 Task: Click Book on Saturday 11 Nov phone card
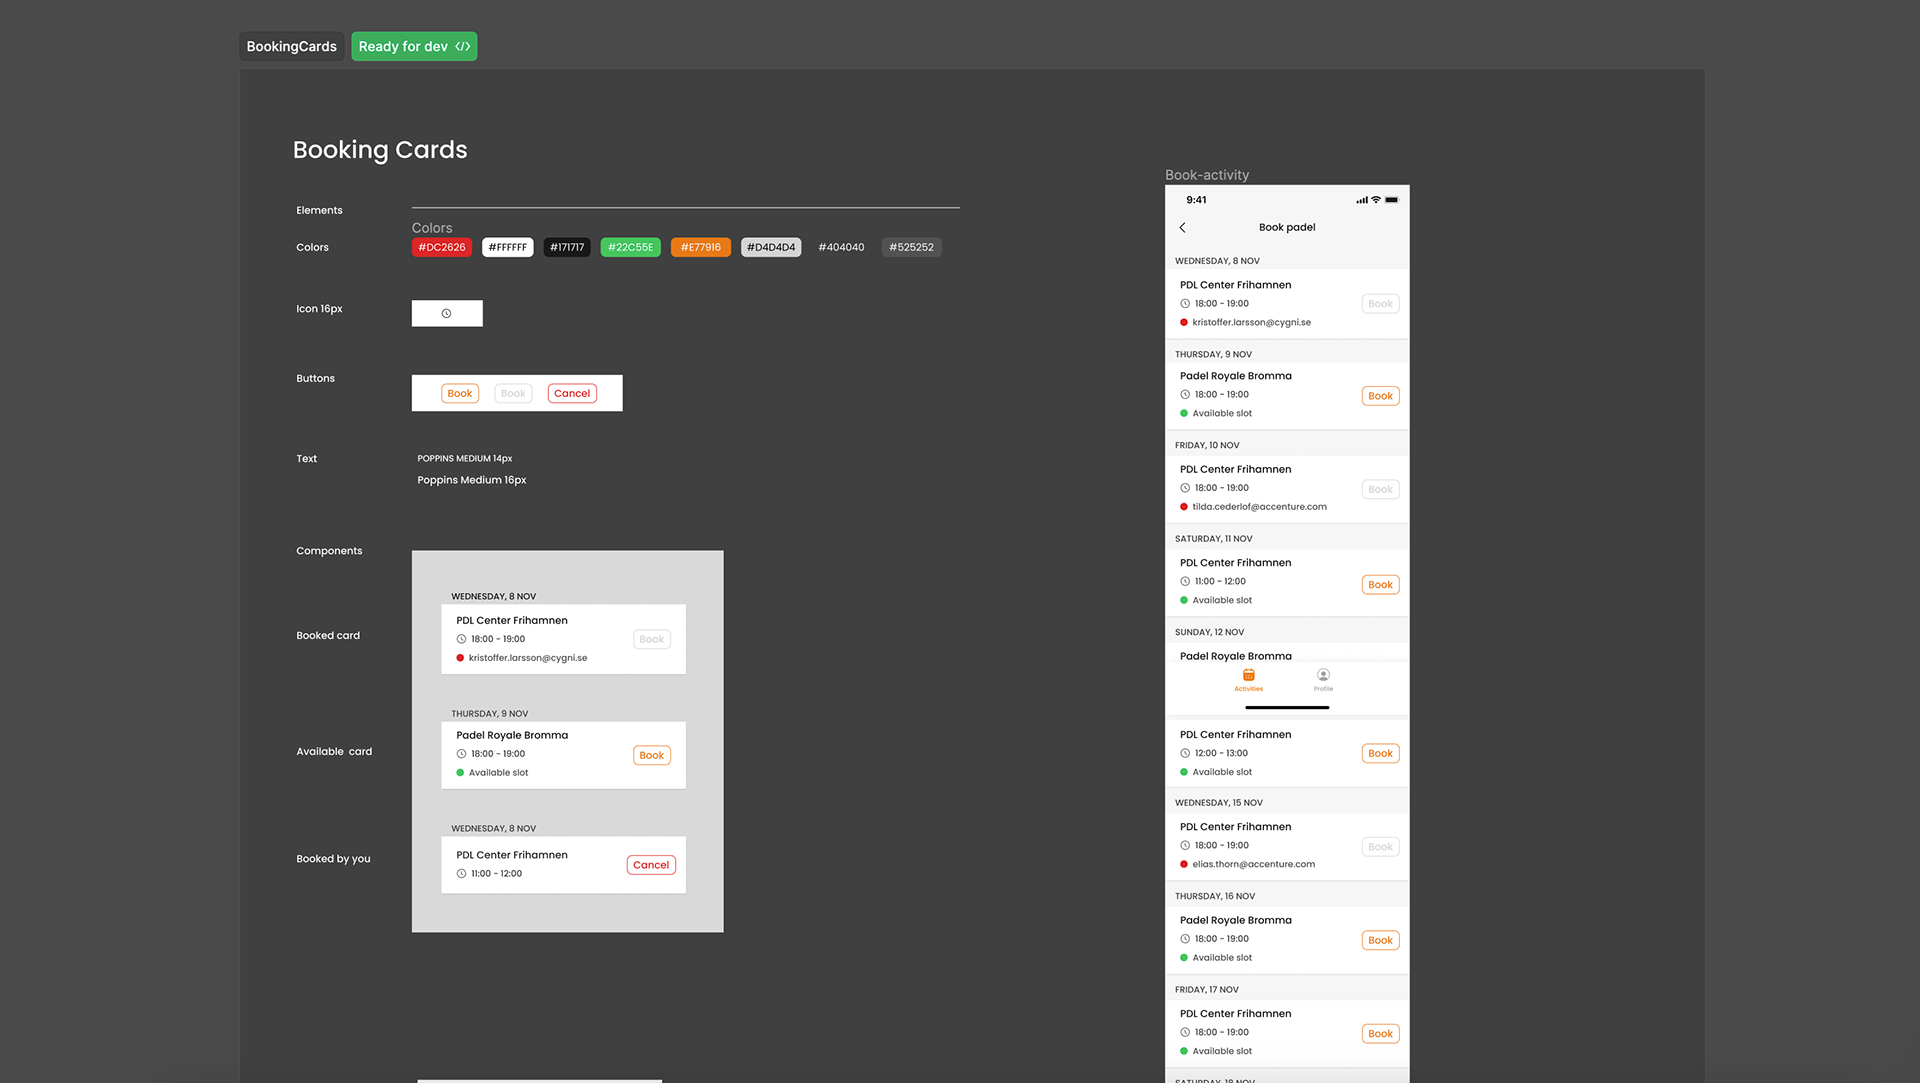point(1380,585)
